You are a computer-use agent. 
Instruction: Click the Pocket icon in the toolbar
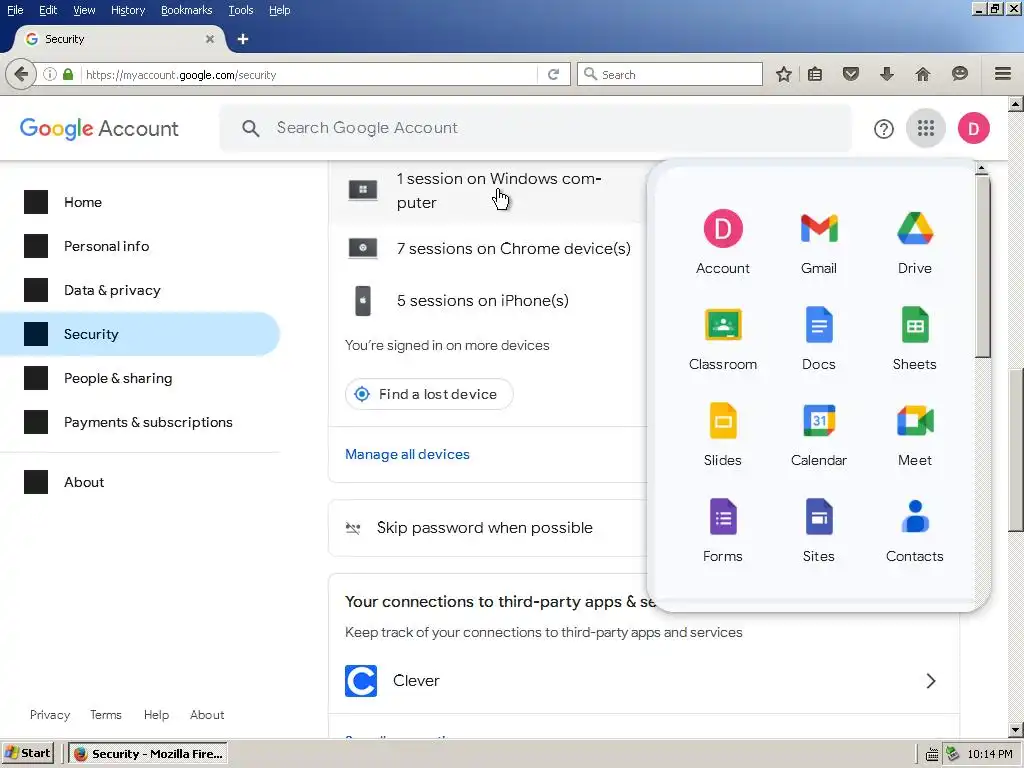pos(850,74)
